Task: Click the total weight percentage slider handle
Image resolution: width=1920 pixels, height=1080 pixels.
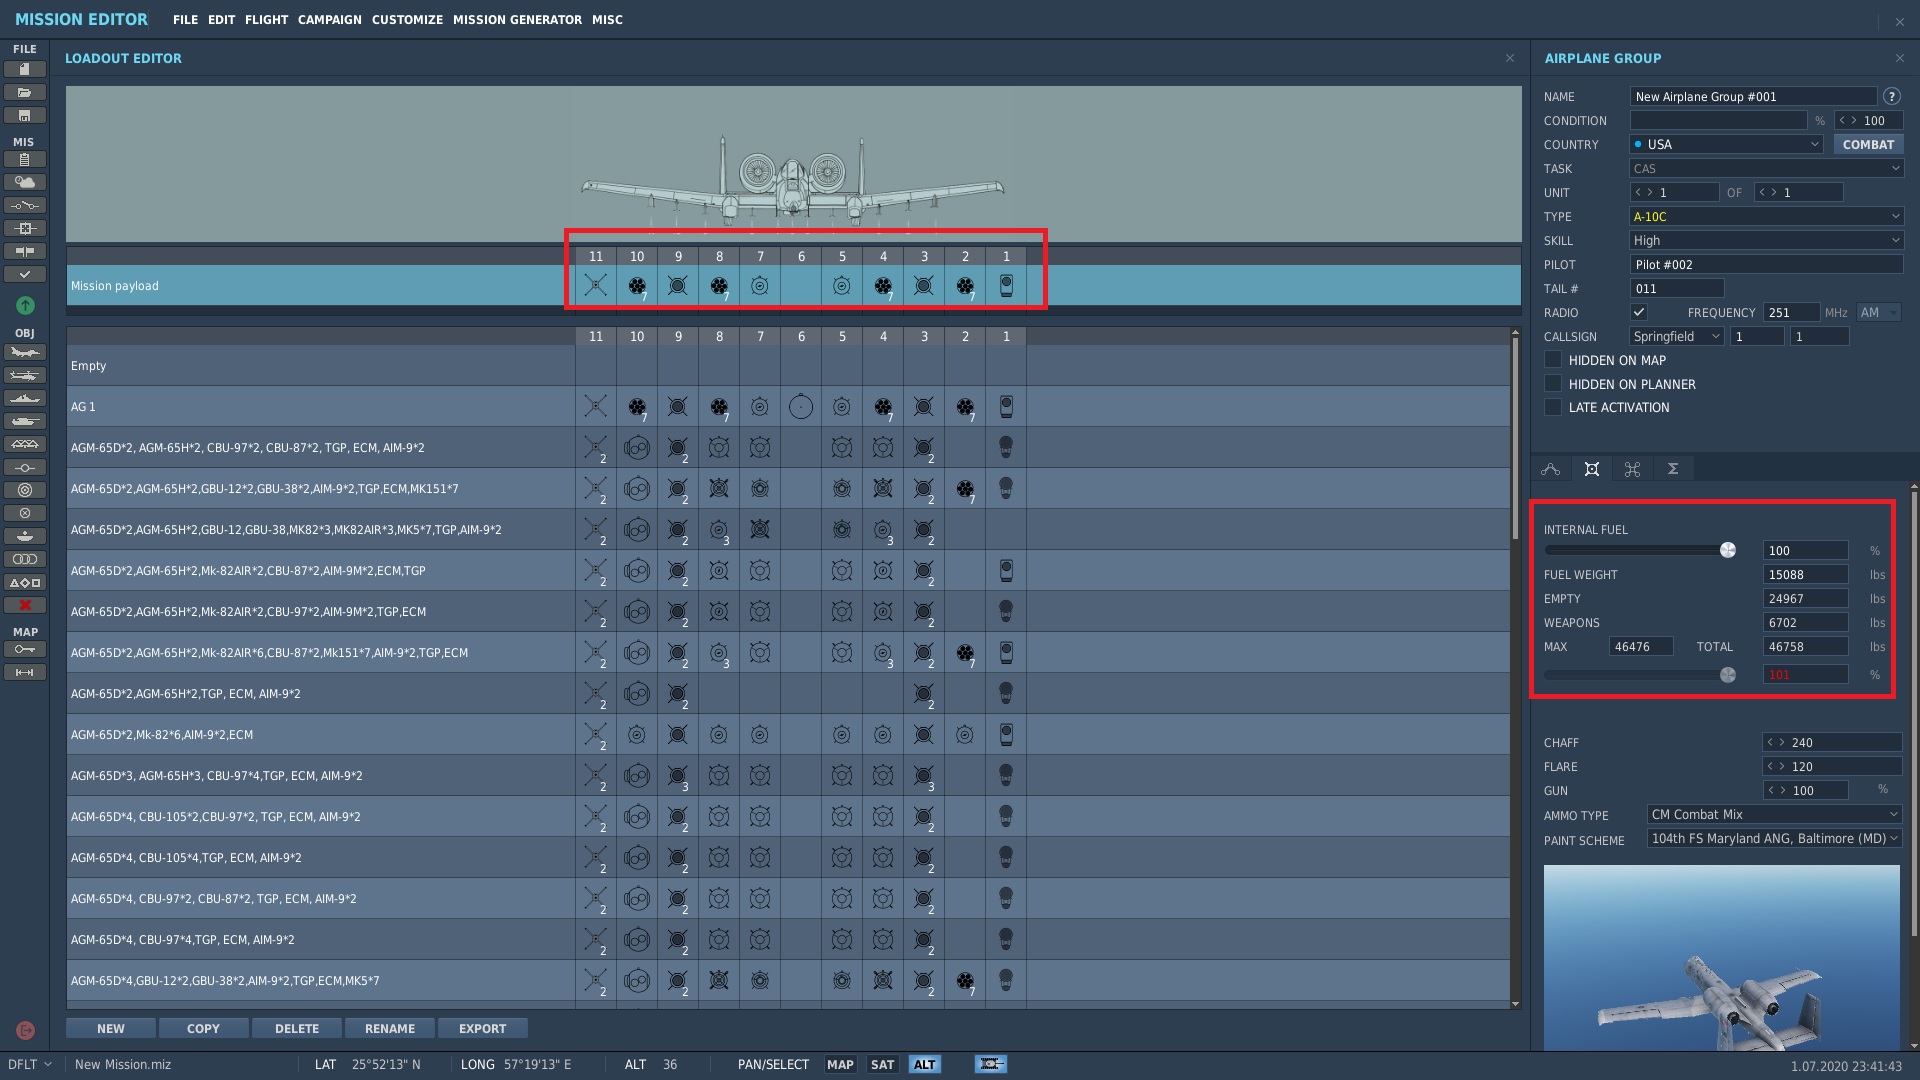Action: (x=1727, y=675)
